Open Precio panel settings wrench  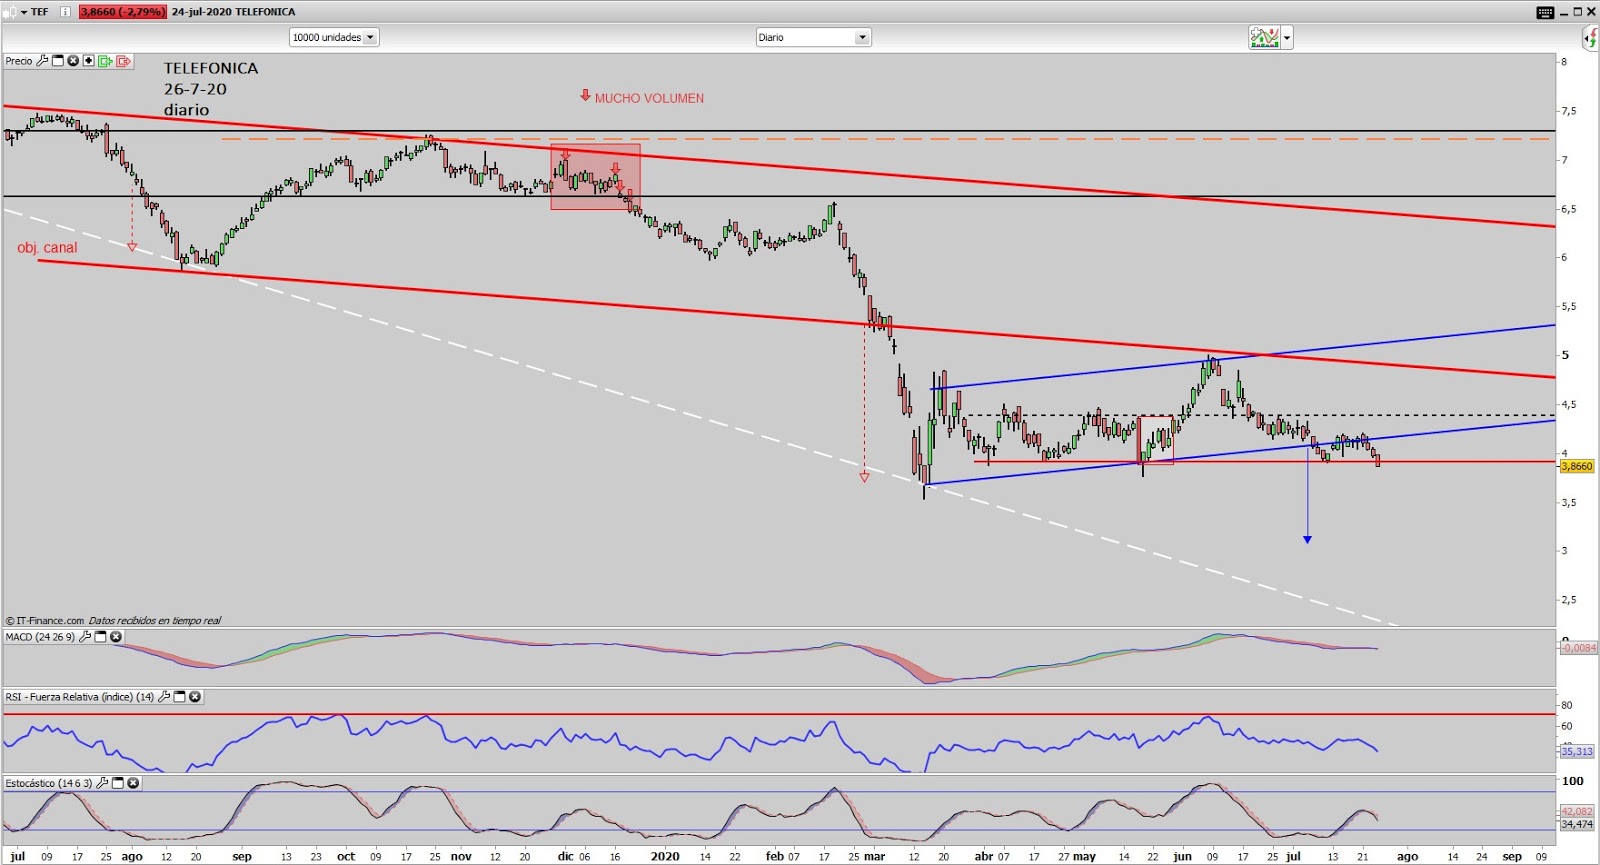click(42, 61)
